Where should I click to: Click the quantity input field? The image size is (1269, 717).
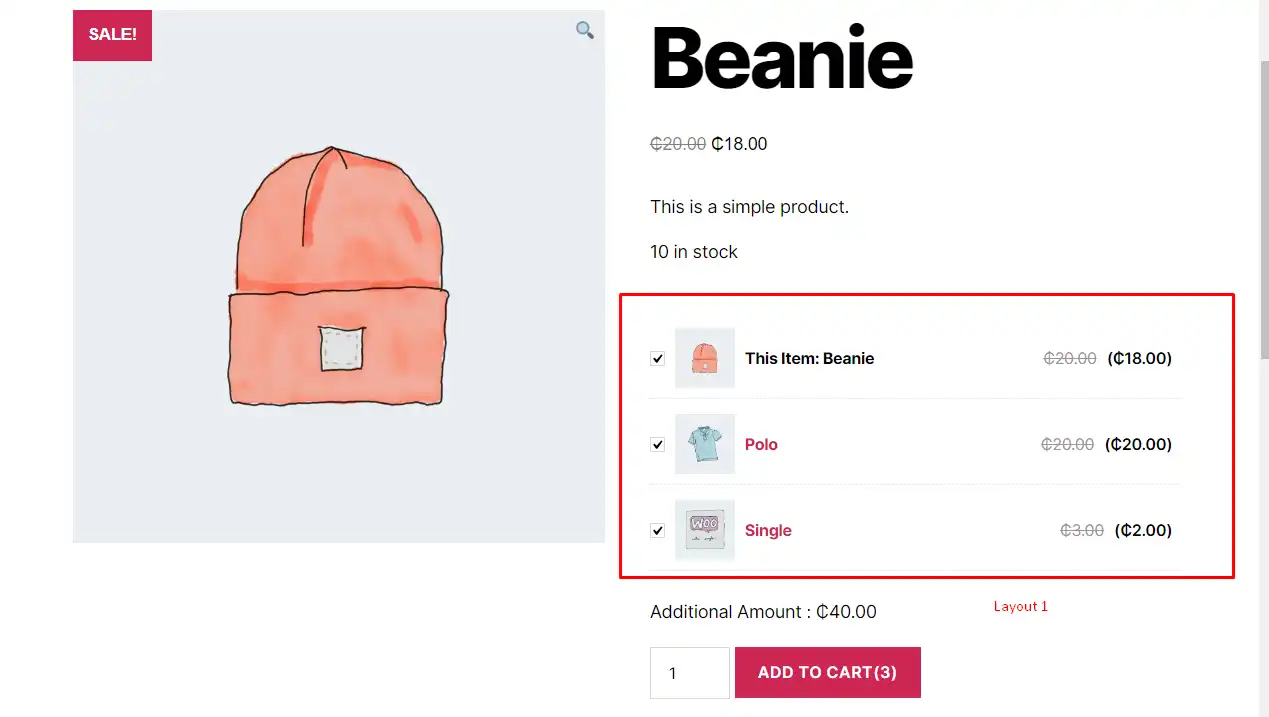[689, 673]
